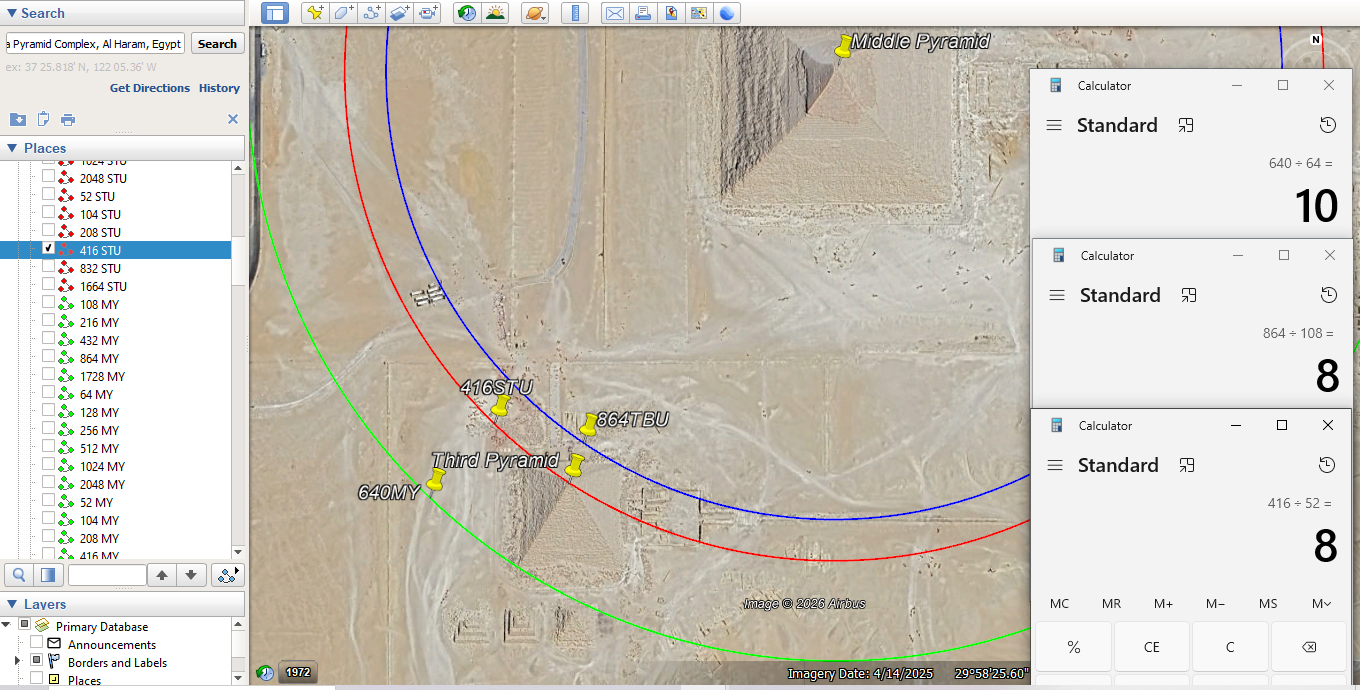Select the Add Polygon tool
1360x690 pixels.
[x=343, y=13]
